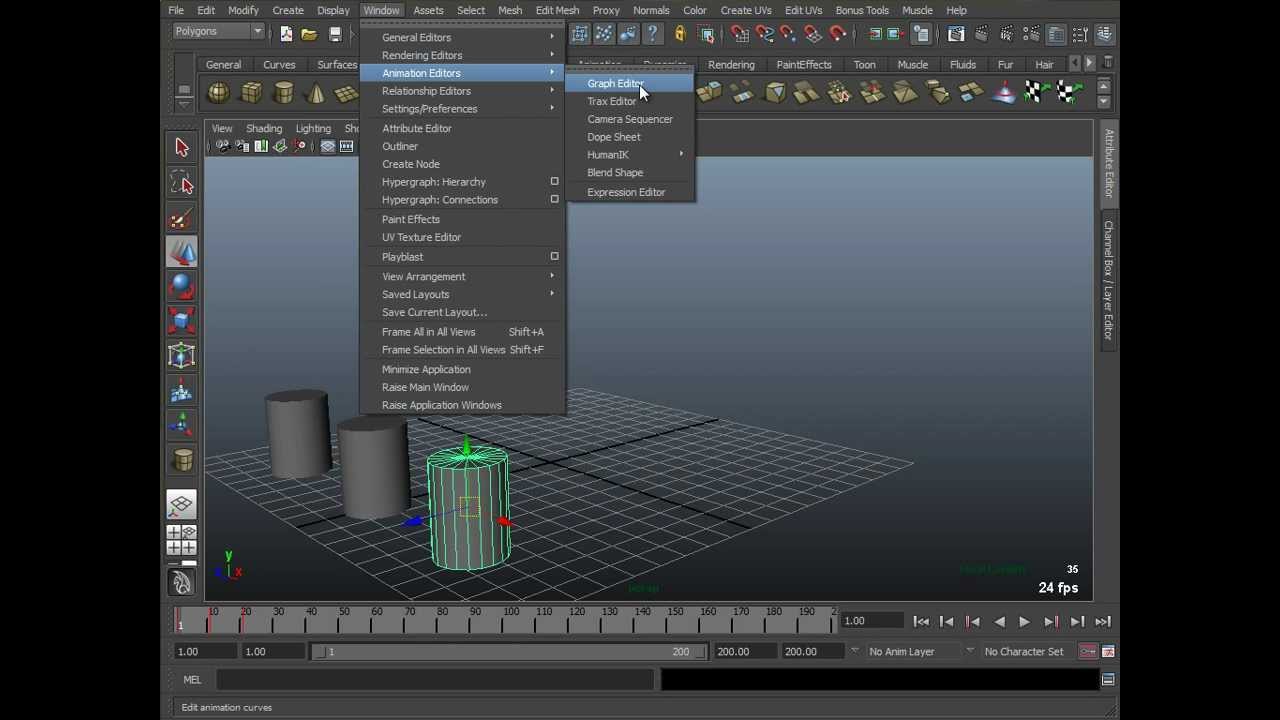This screenshot has height=720, width=1280.
Task: Expand the HumanIK submenu
Action: point(630,155)
